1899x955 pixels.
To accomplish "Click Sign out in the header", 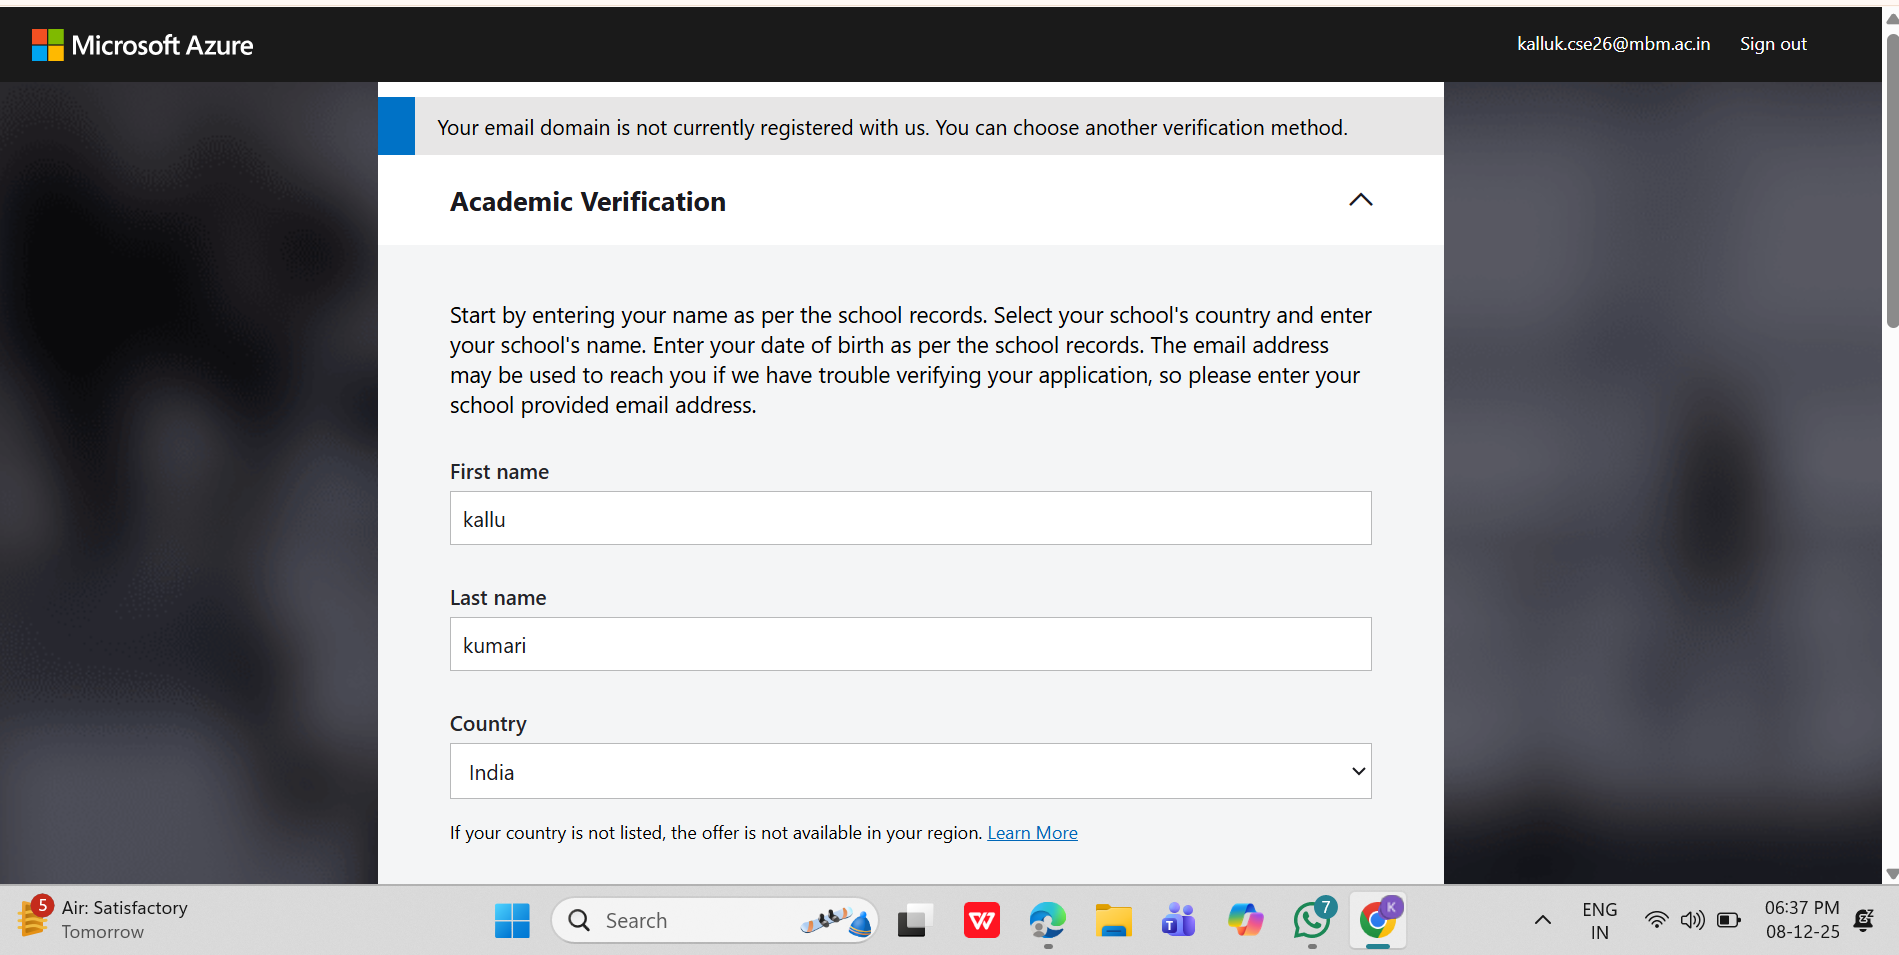I will coord(1773,44).
